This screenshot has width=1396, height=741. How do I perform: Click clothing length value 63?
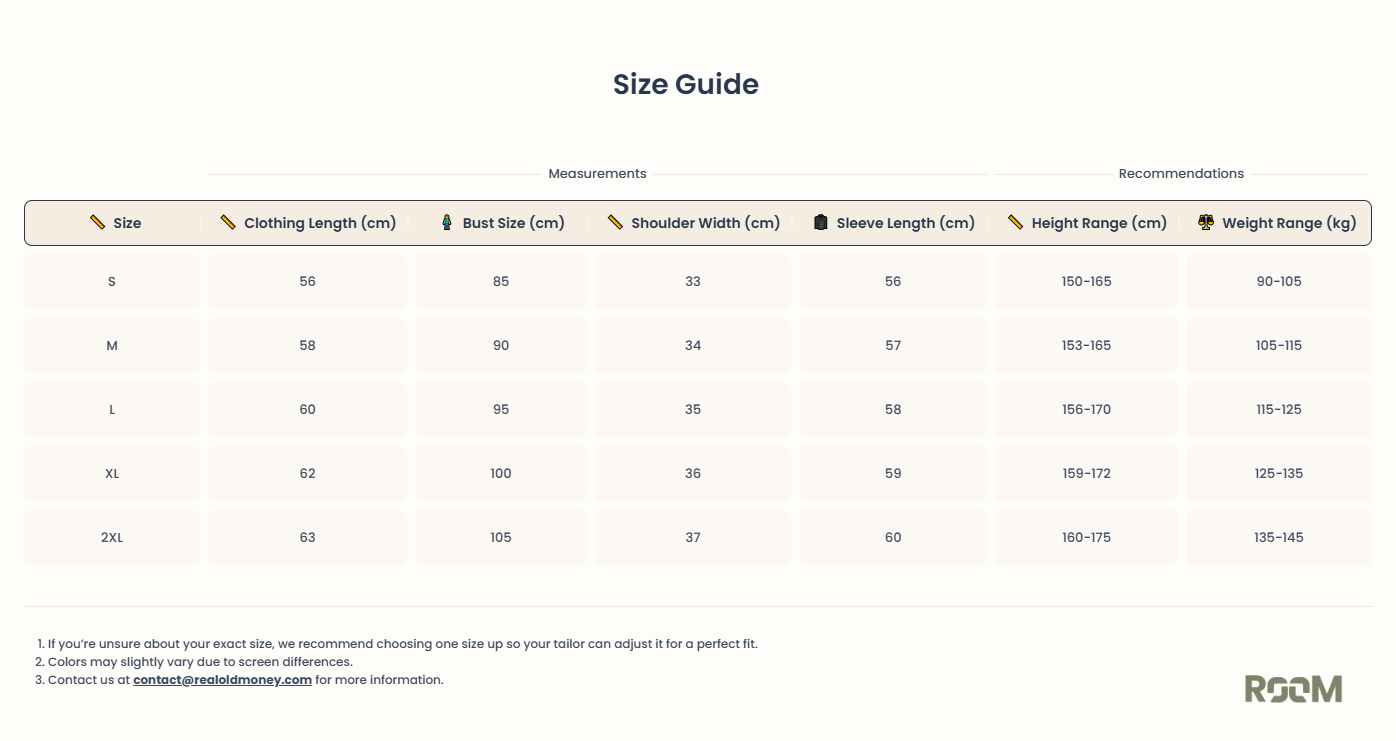307,538
